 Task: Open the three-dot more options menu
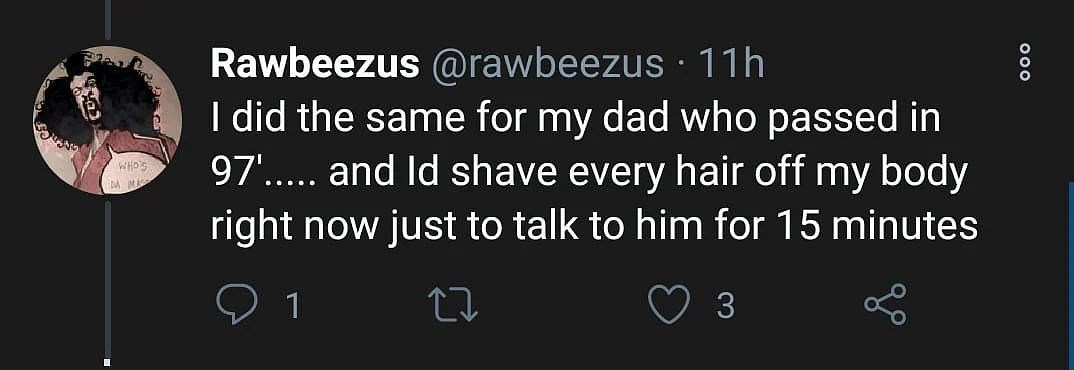tap(1025, 62)
